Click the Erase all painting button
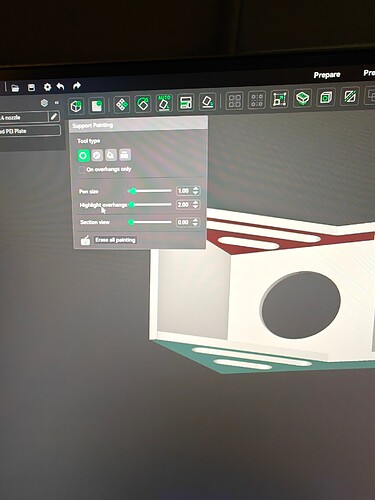The image size is (375, 500). point(115,240)
